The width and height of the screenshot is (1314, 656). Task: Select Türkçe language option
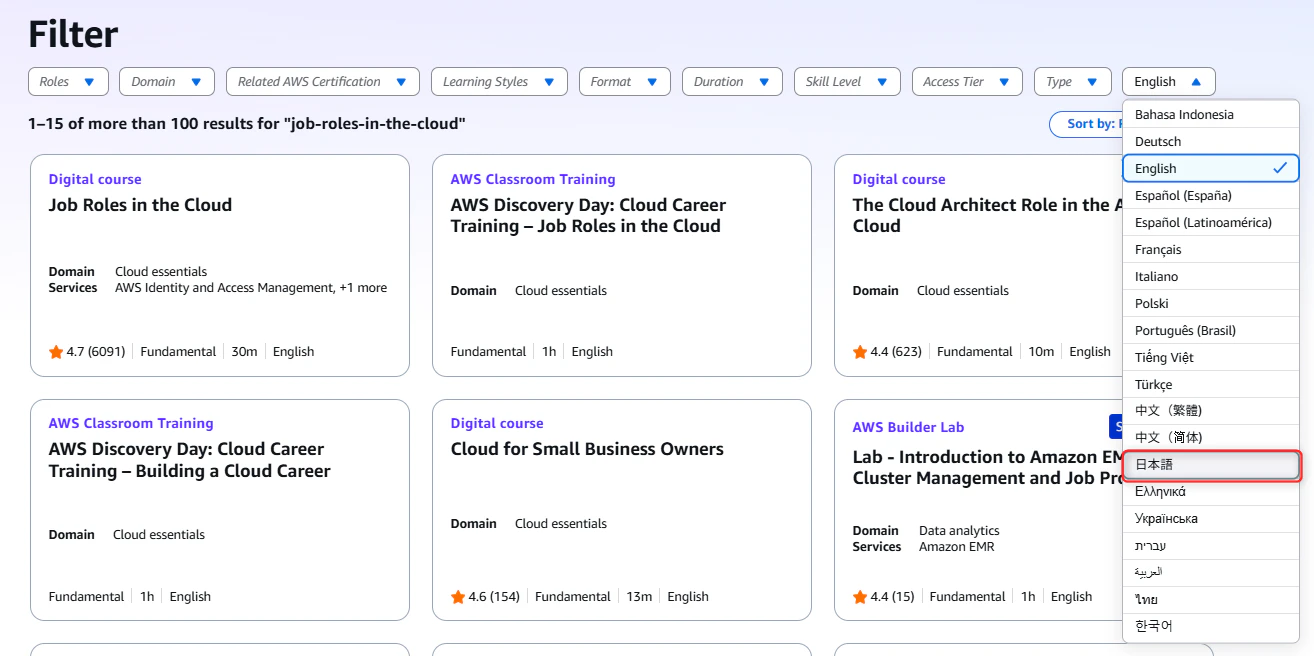(x=1211, y=384)
